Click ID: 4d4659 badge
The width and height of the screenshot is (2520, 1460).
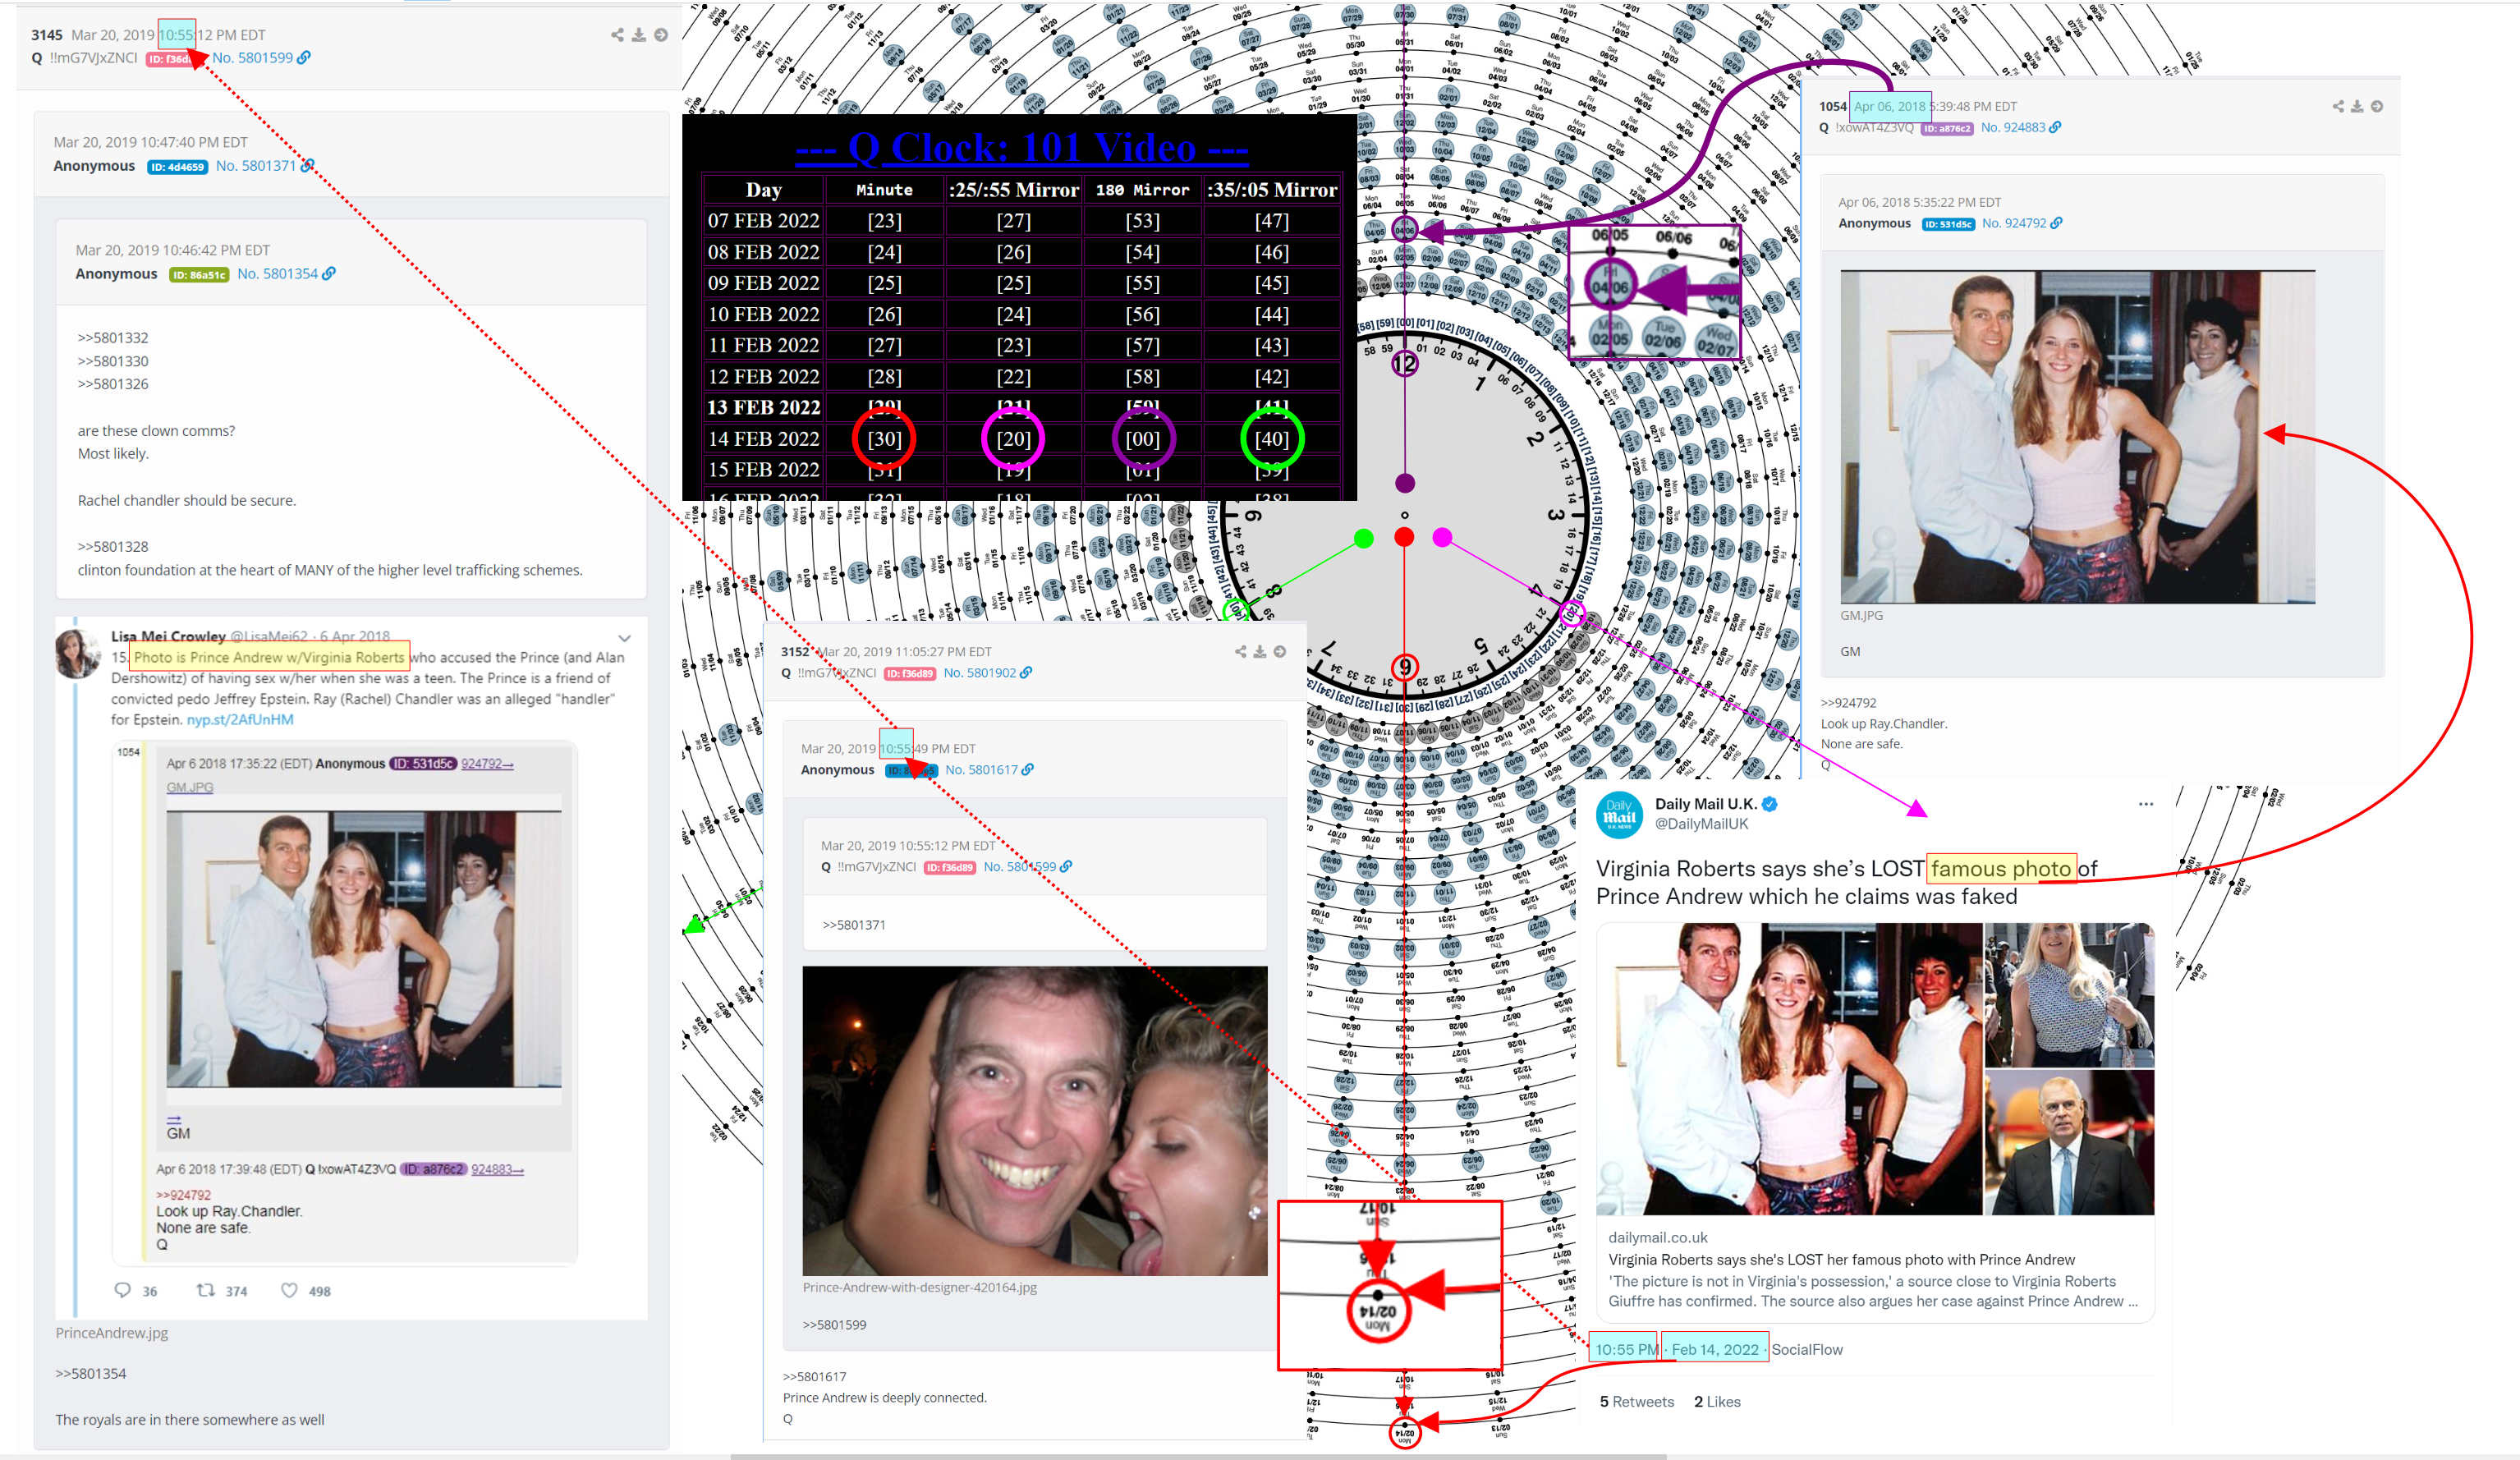pos(177,167)
